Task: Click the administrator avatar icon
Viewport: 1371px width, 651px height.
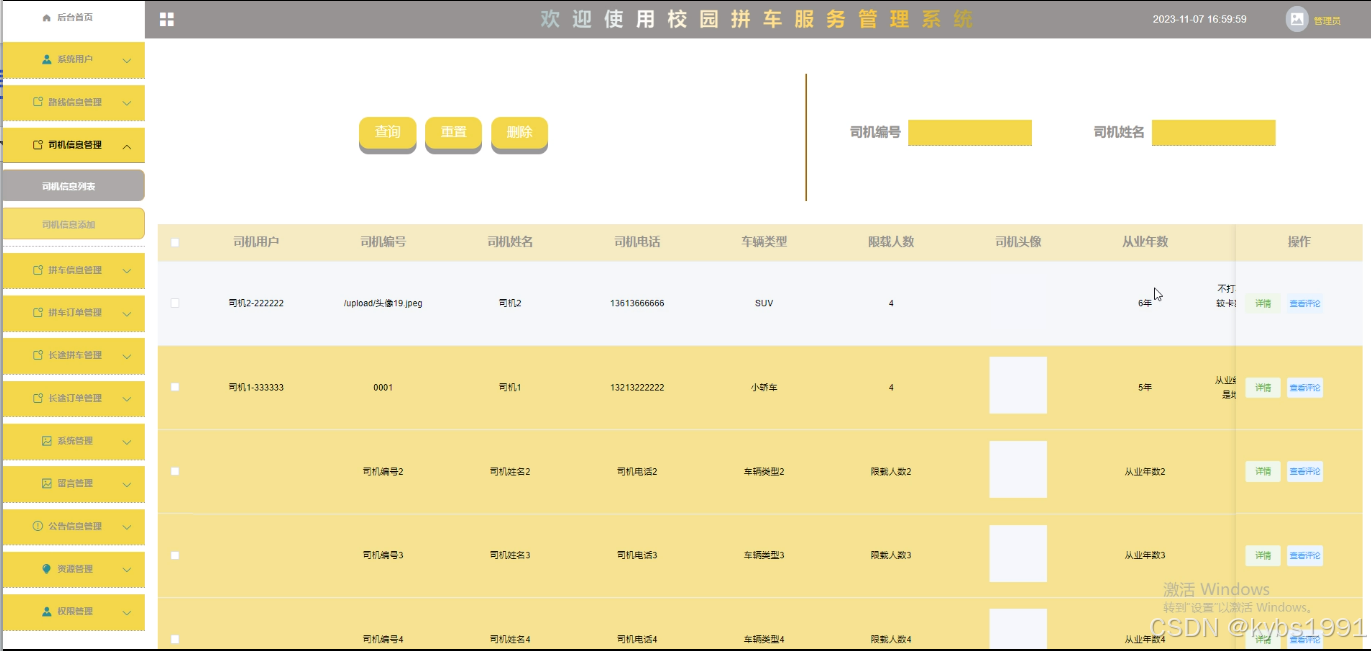Action: tap(1297, 19)
